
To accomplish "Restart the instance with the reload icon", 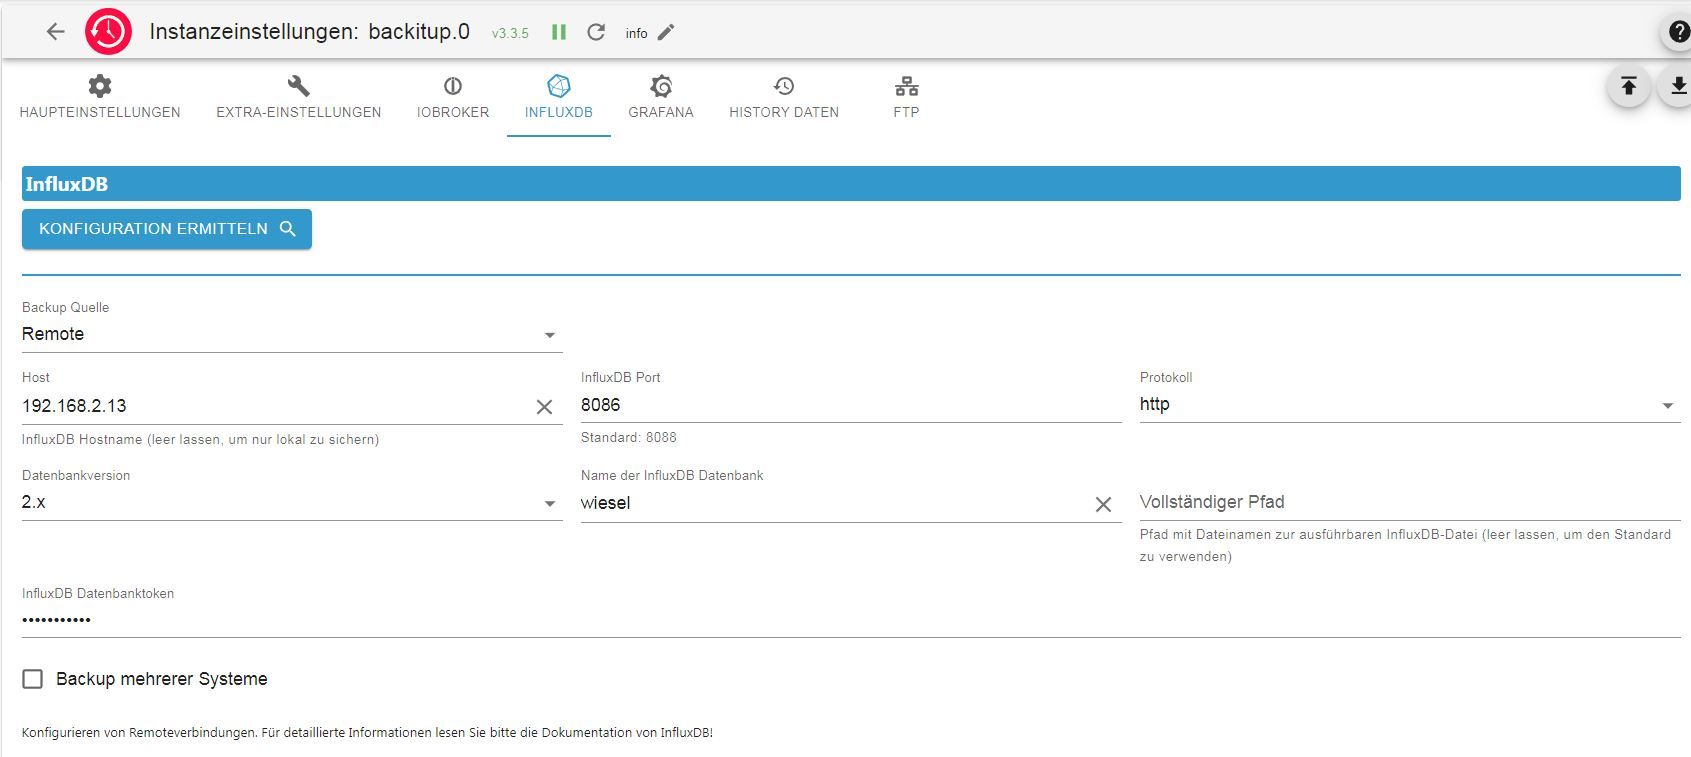I will coord(596,32).
